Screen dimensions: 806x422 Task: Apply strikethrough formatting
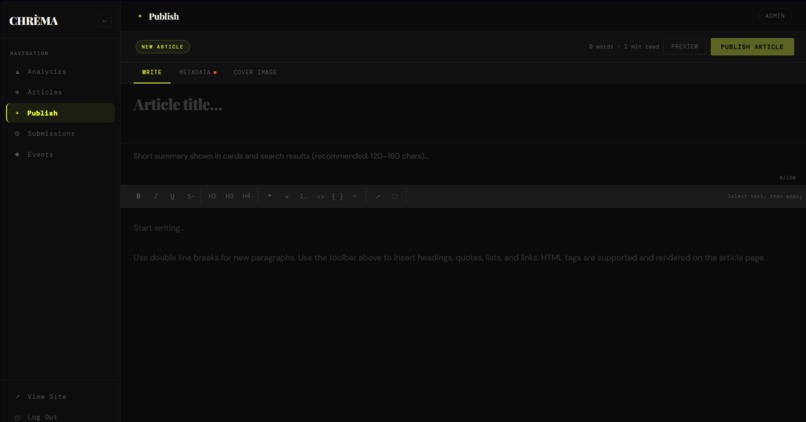(190, 196)
